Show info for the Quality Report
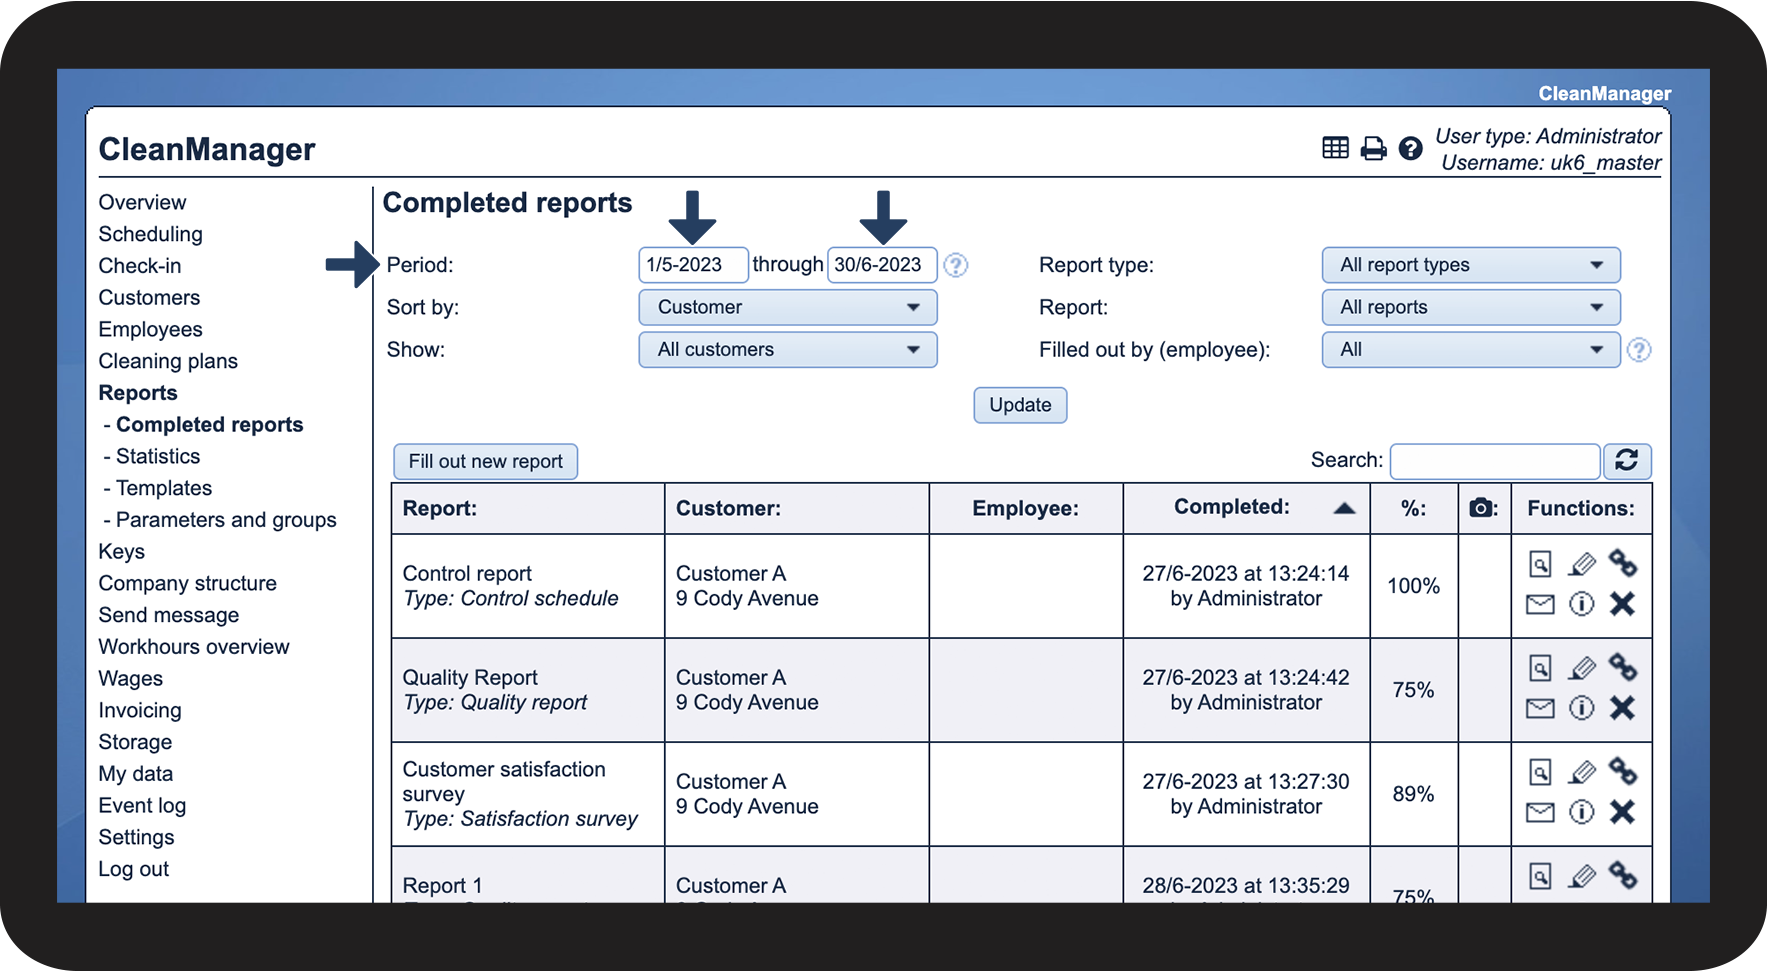Viewport: 1767px width, 971px height. point(1581,708)
